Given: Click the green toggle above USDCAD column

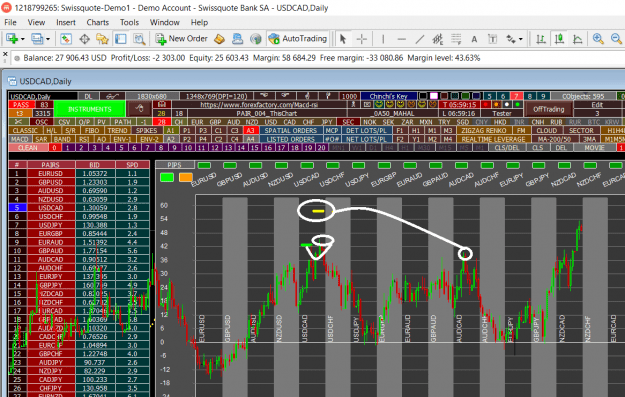Looking at the screenshot, I should pyautogui.click(x=307, y=165).
